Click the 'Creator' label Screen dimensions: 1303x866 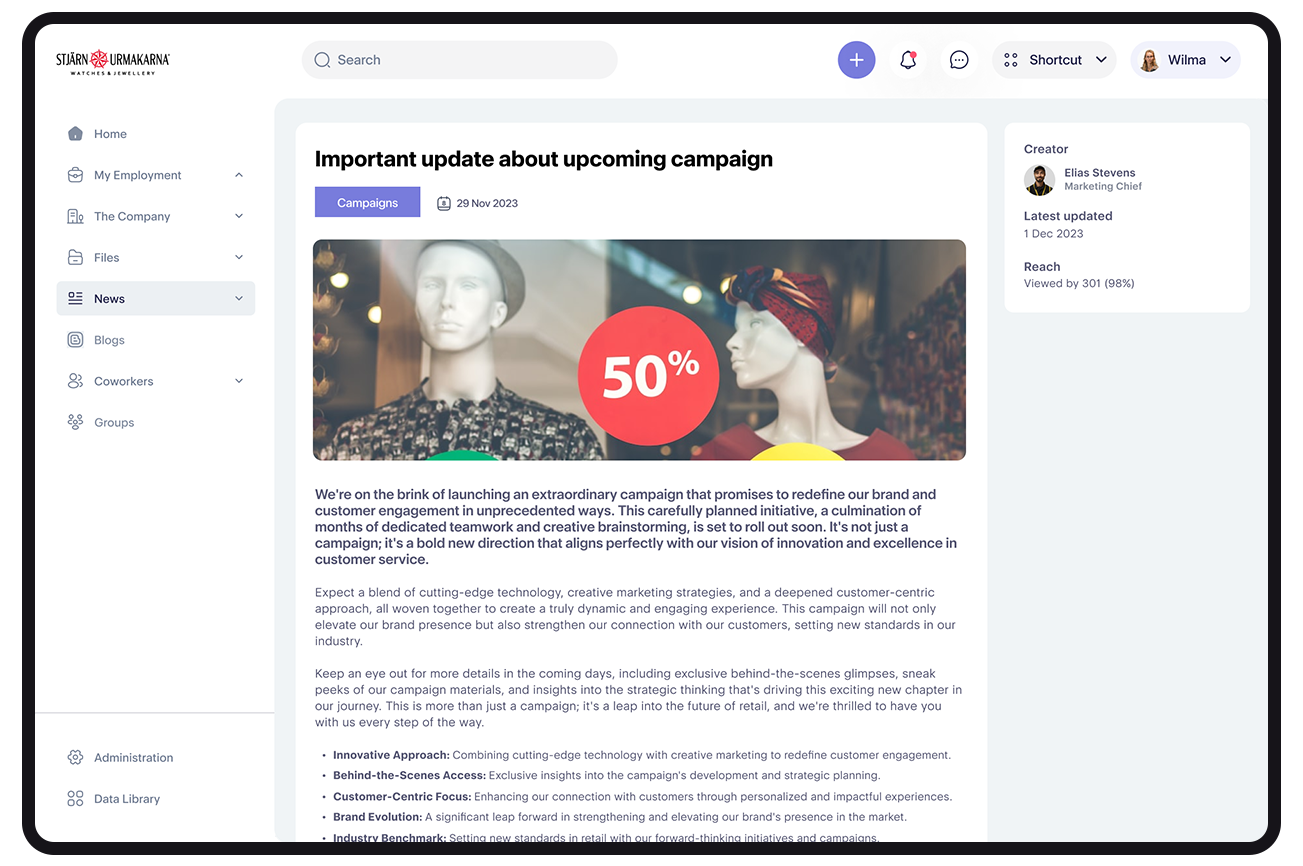point(1046,149)
